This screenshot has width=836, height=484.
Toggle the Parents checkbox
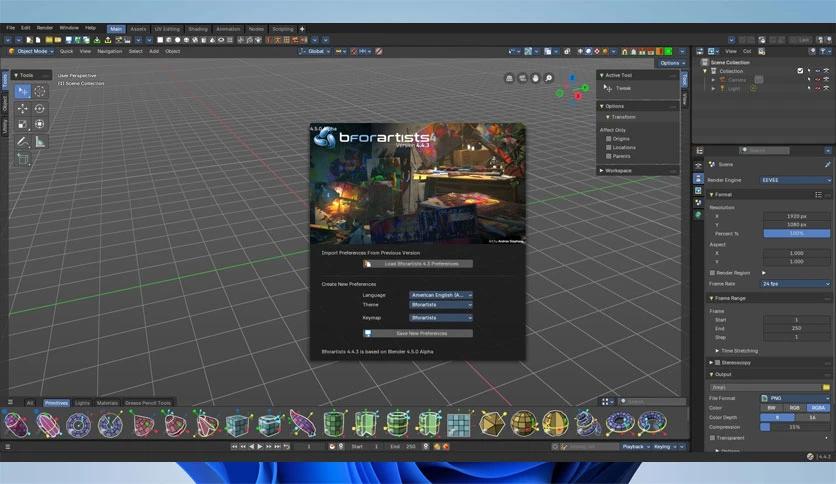[608, 156]
